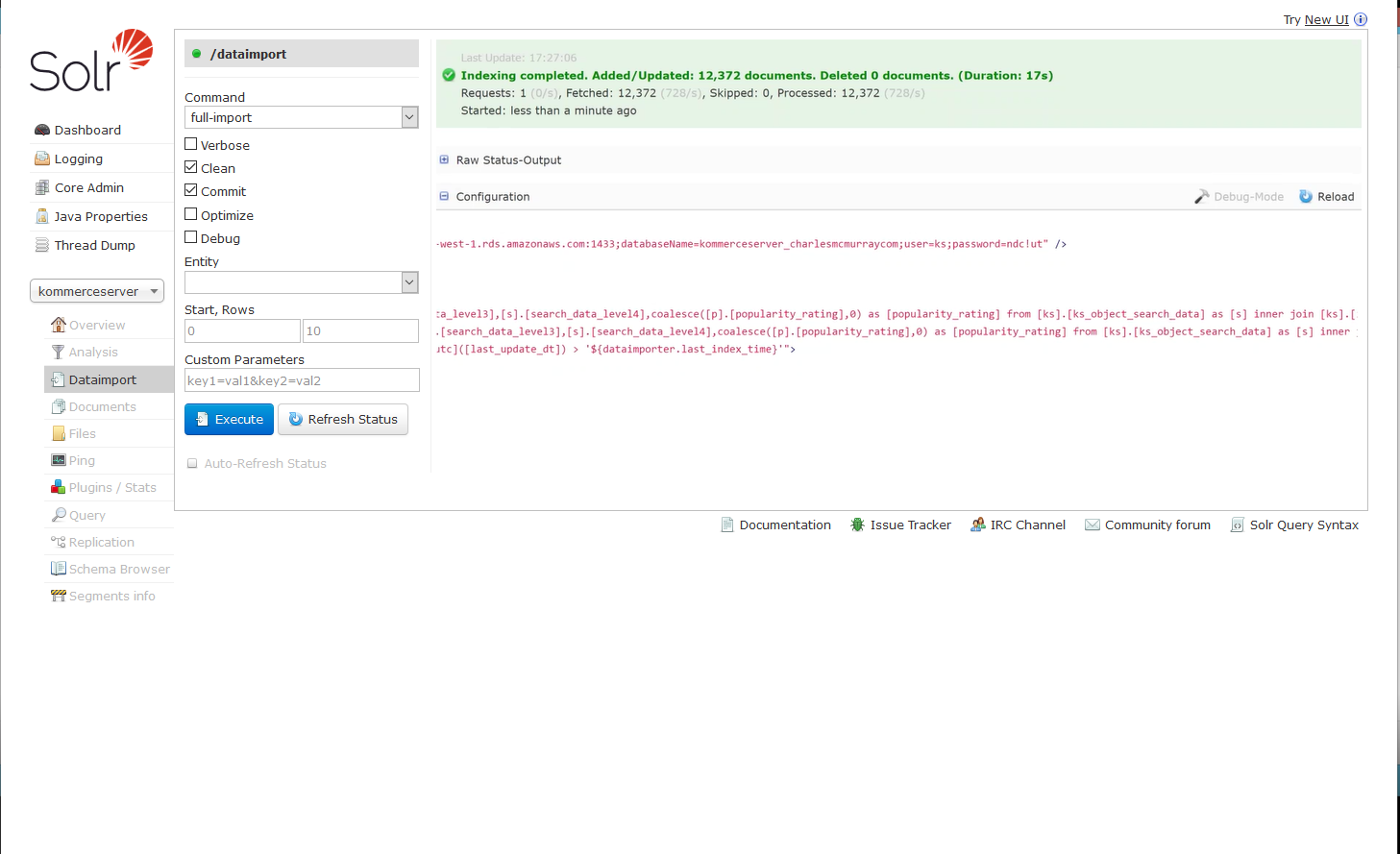Click the green indexing completed checkmark

click(x=449, y=75)
